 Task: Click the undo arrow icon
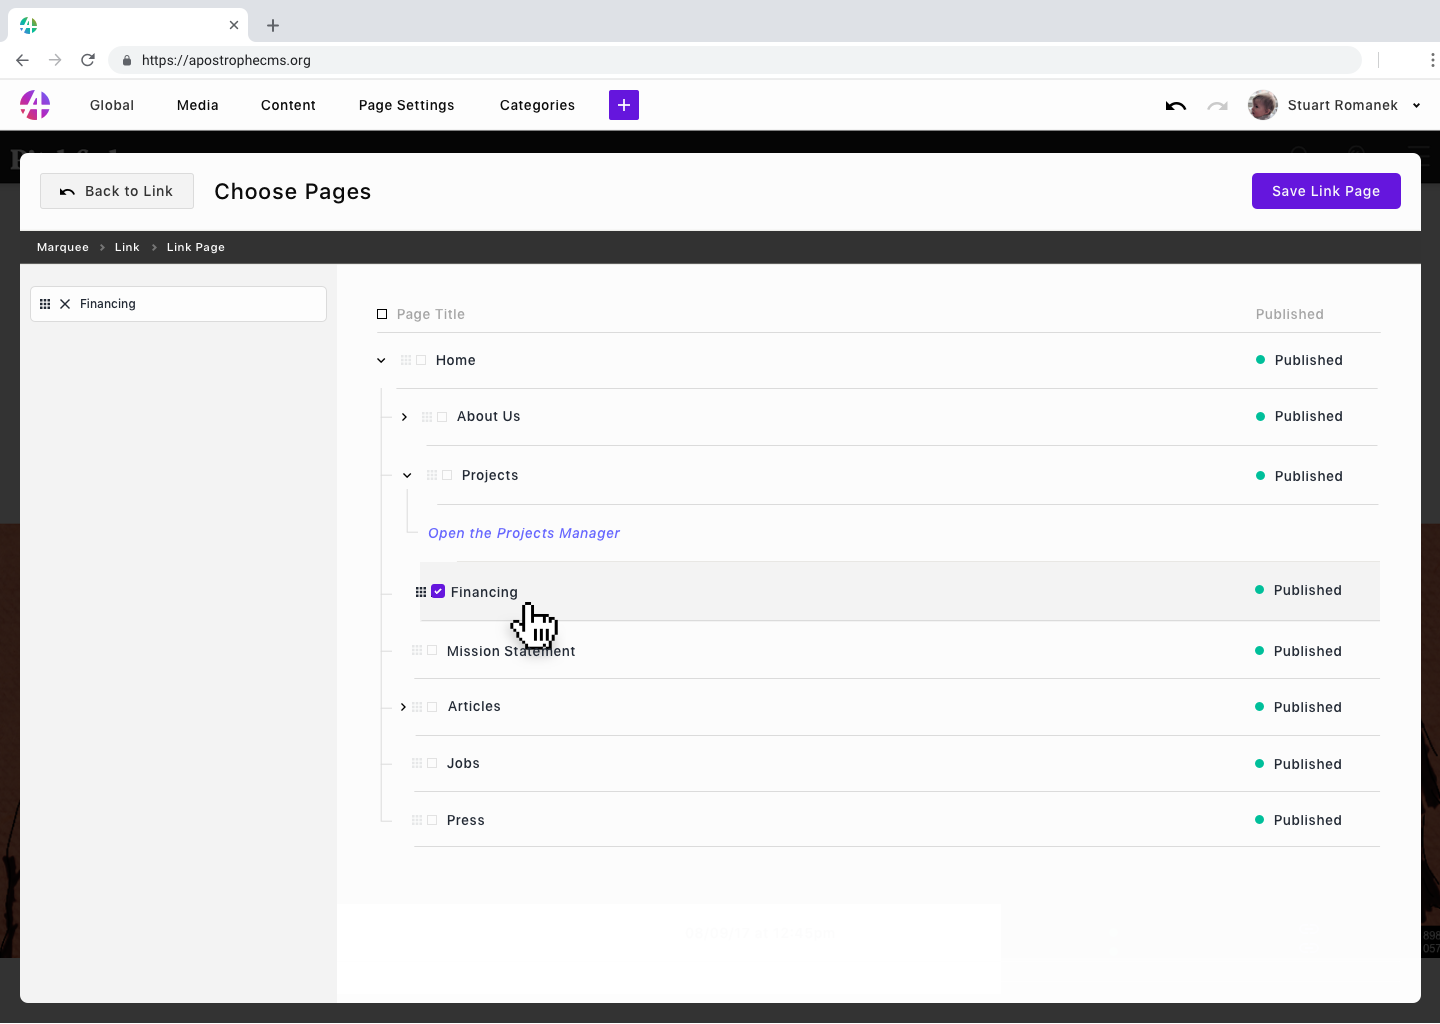[1175, 105]
